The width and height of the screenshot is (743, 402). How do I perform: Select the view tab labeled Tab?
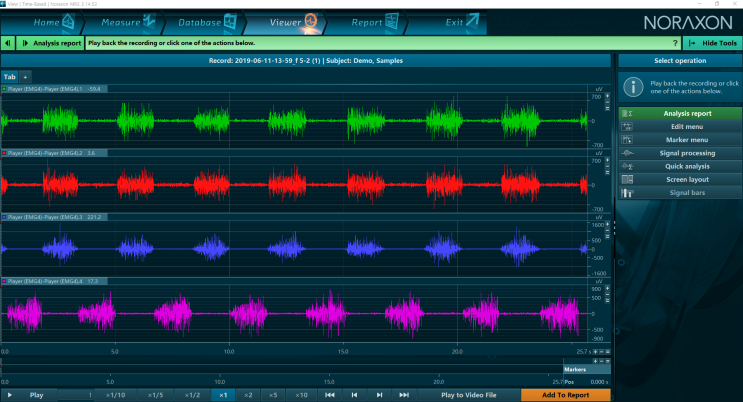coord(9,77)
